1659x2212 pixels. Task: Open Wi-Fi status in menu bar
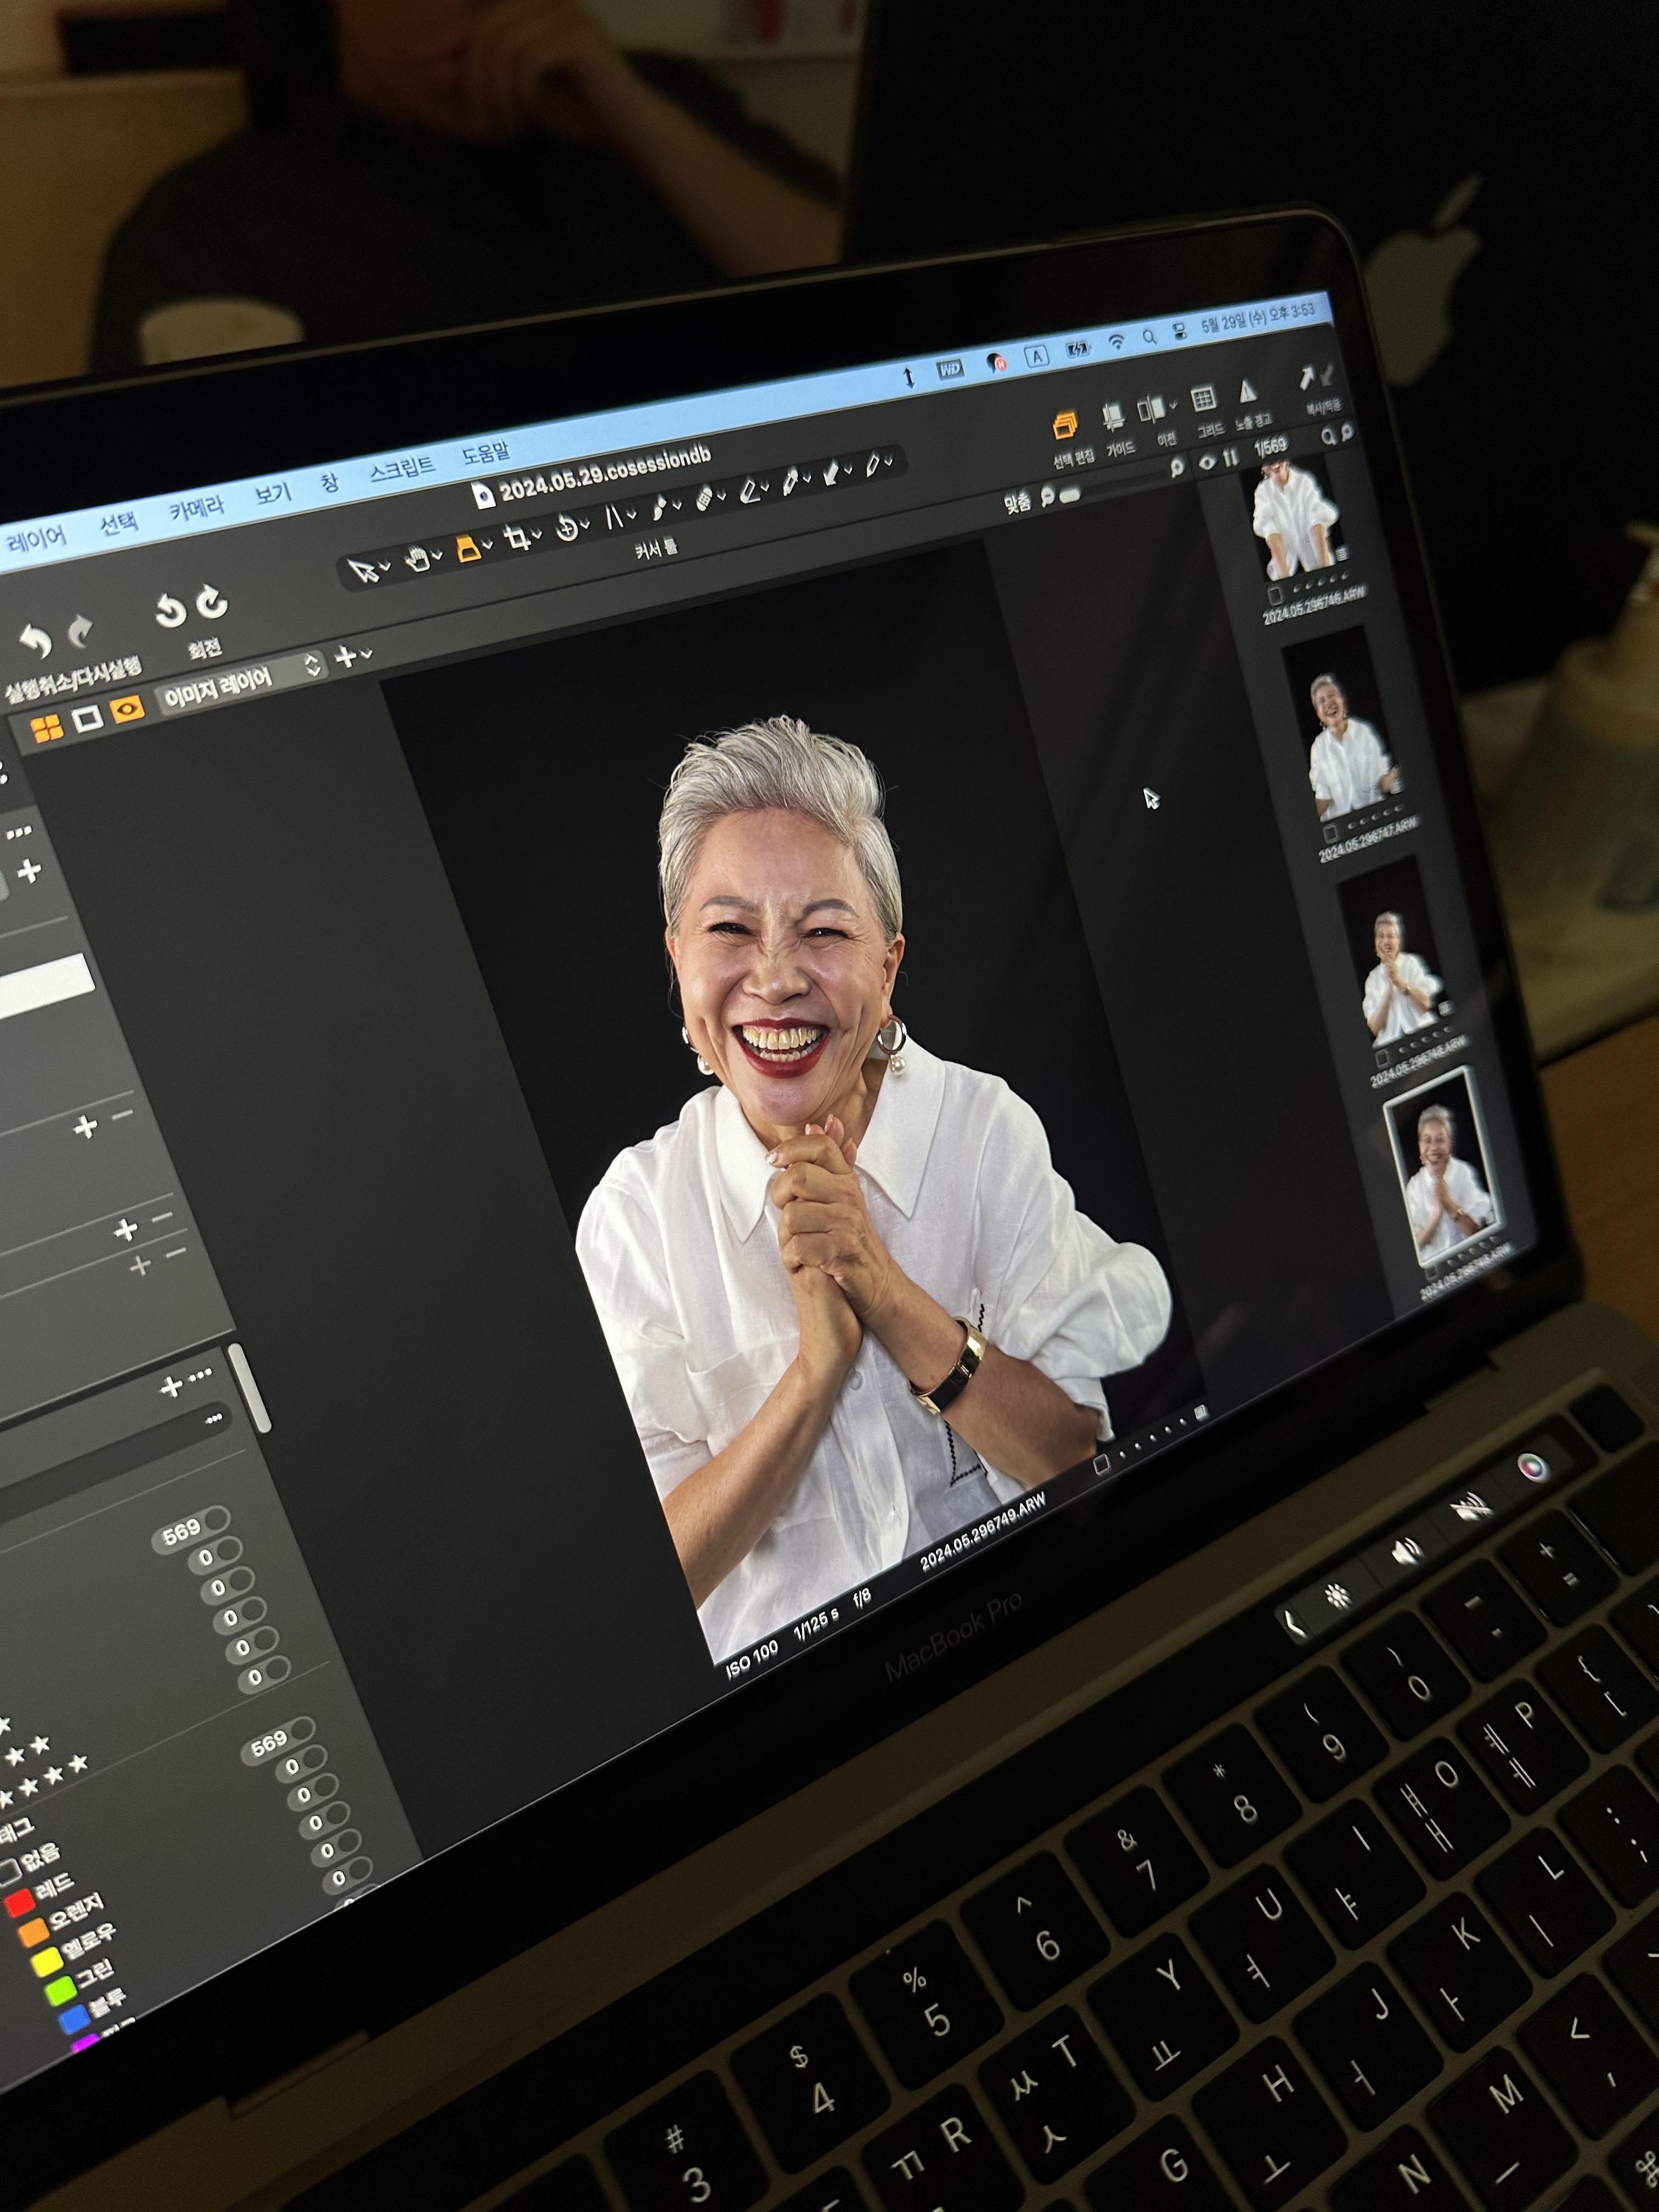coord(1116,342)
